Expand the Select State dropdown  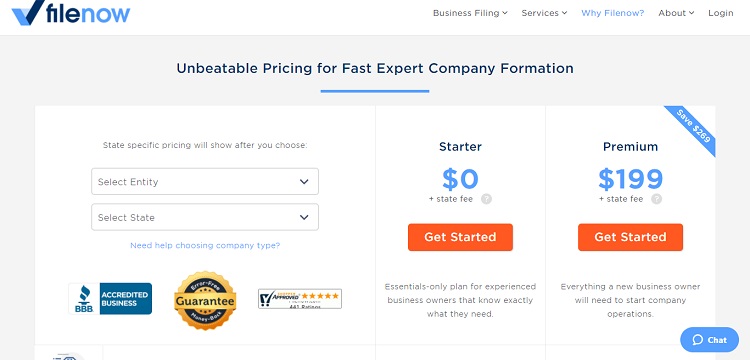[205, 218]
